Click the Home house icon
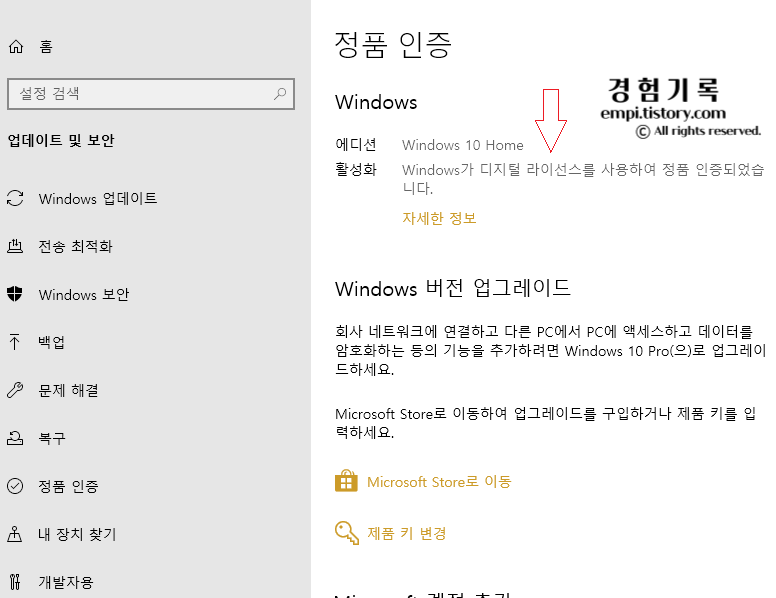The height and width of the screenshot is (598, 776). coord(16,47)
